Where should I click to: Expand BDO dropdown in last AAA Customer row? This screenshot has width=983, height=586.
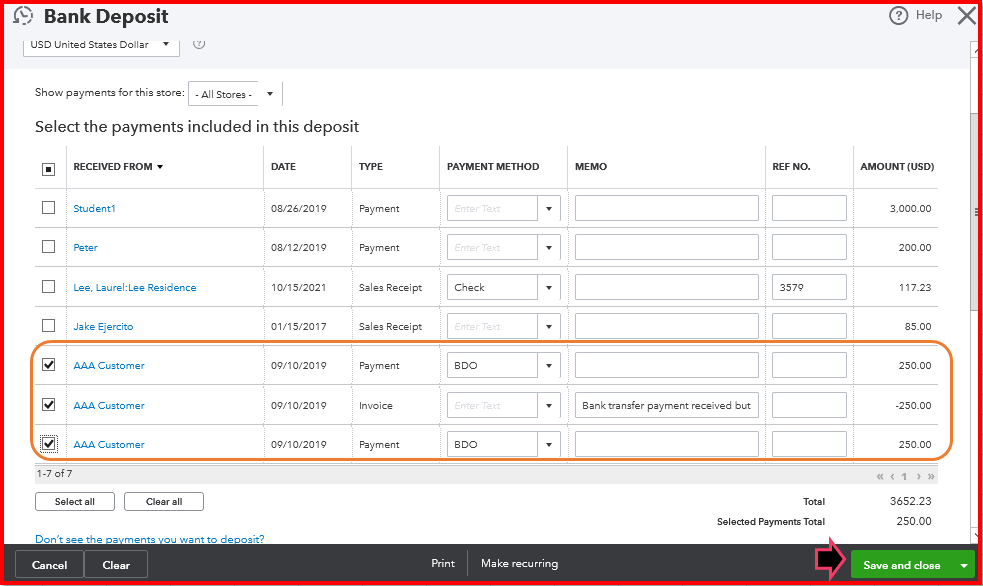[x=549, y=444]
